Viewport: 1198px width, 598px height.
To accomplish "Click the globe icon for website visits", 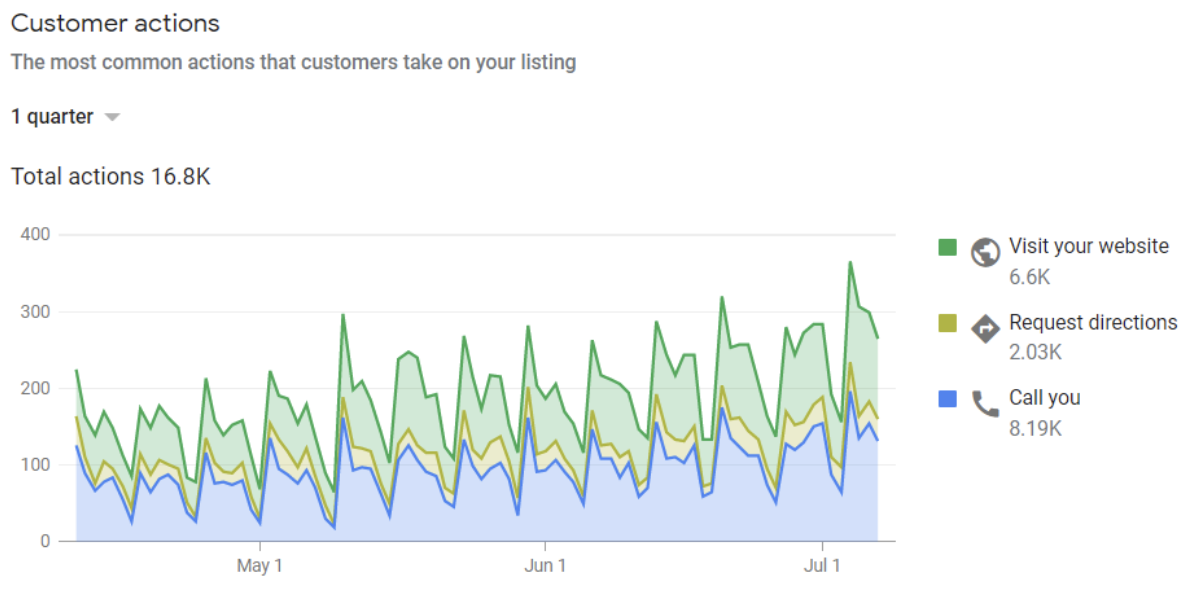I will pos(985,250).
